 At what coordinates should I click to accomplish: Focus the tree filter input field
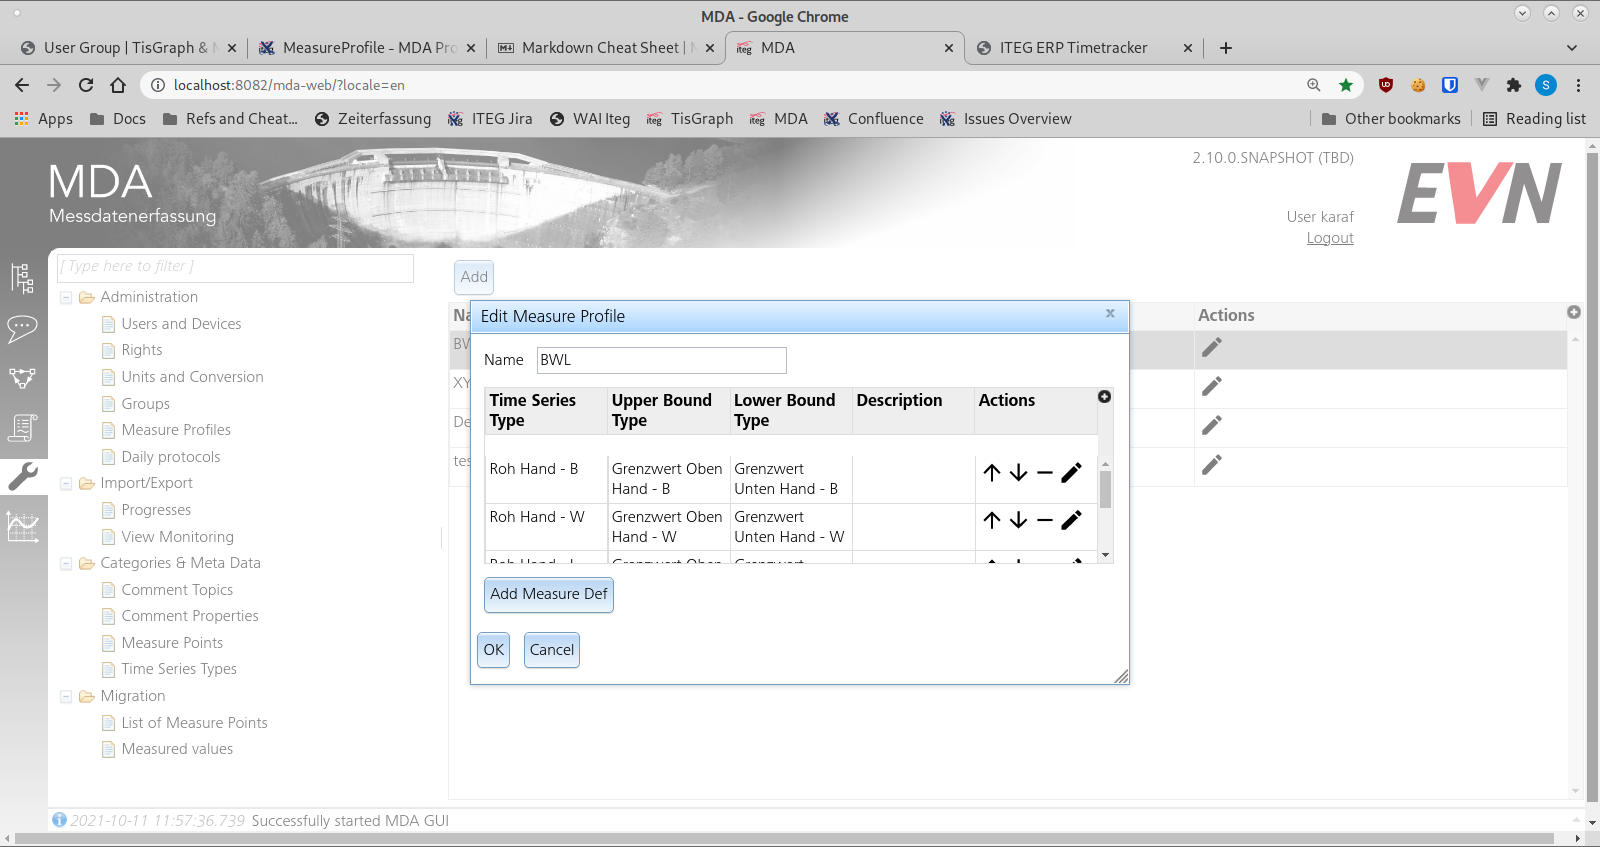(235, 267)
